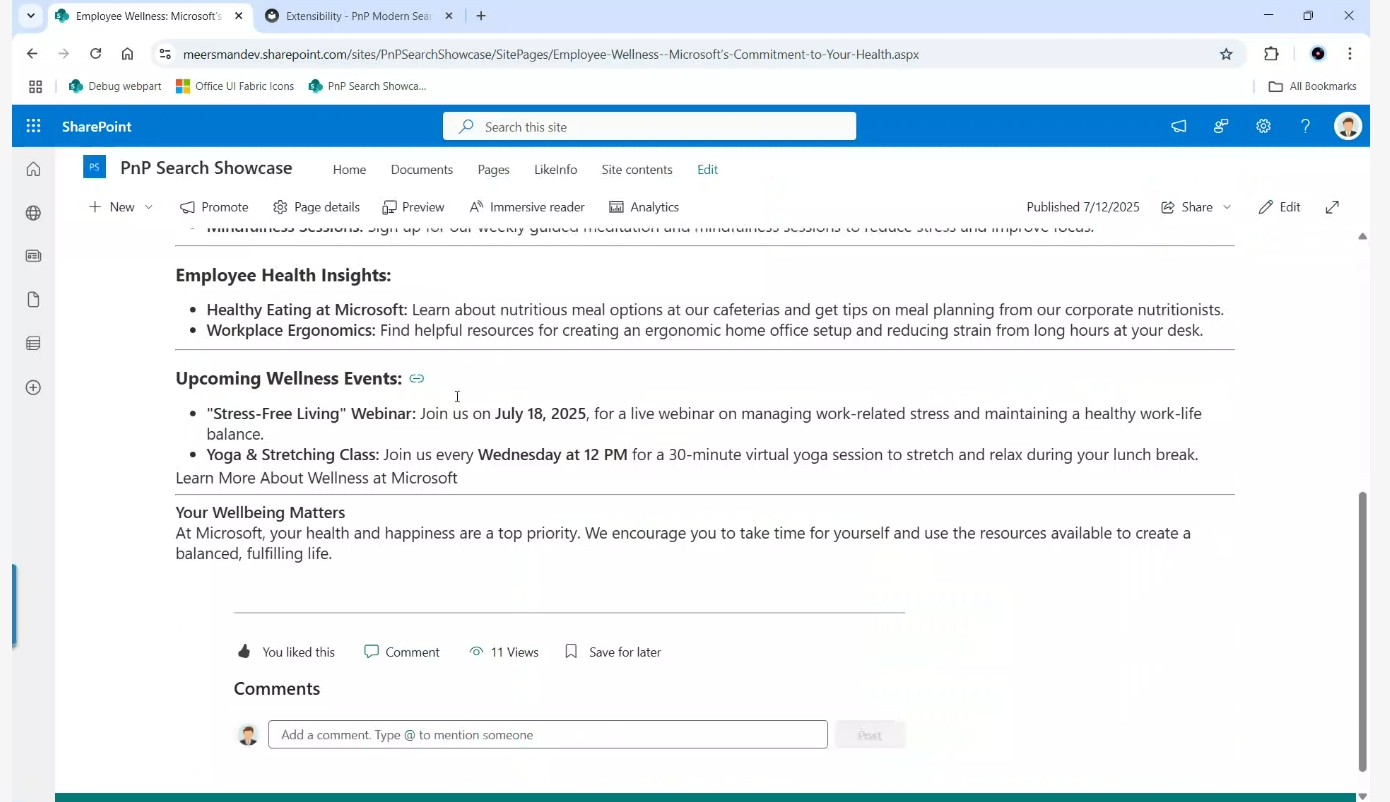Open My sites globe icon in left rail
This screenshot has height=802, width=1390.
click(x=33, y=213)
